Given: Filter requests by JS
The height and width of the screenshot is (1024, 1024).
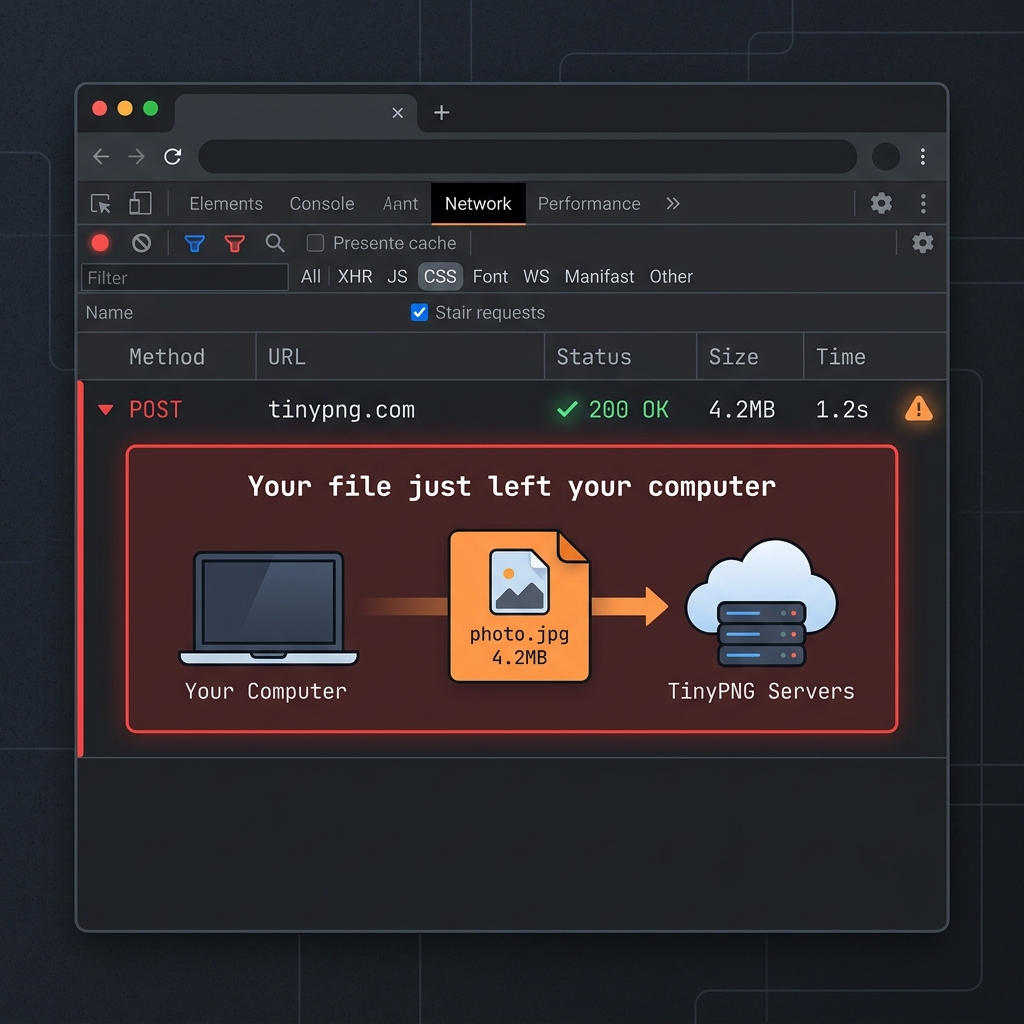Looking at the screenshot, I should click(x=397, y=276).
